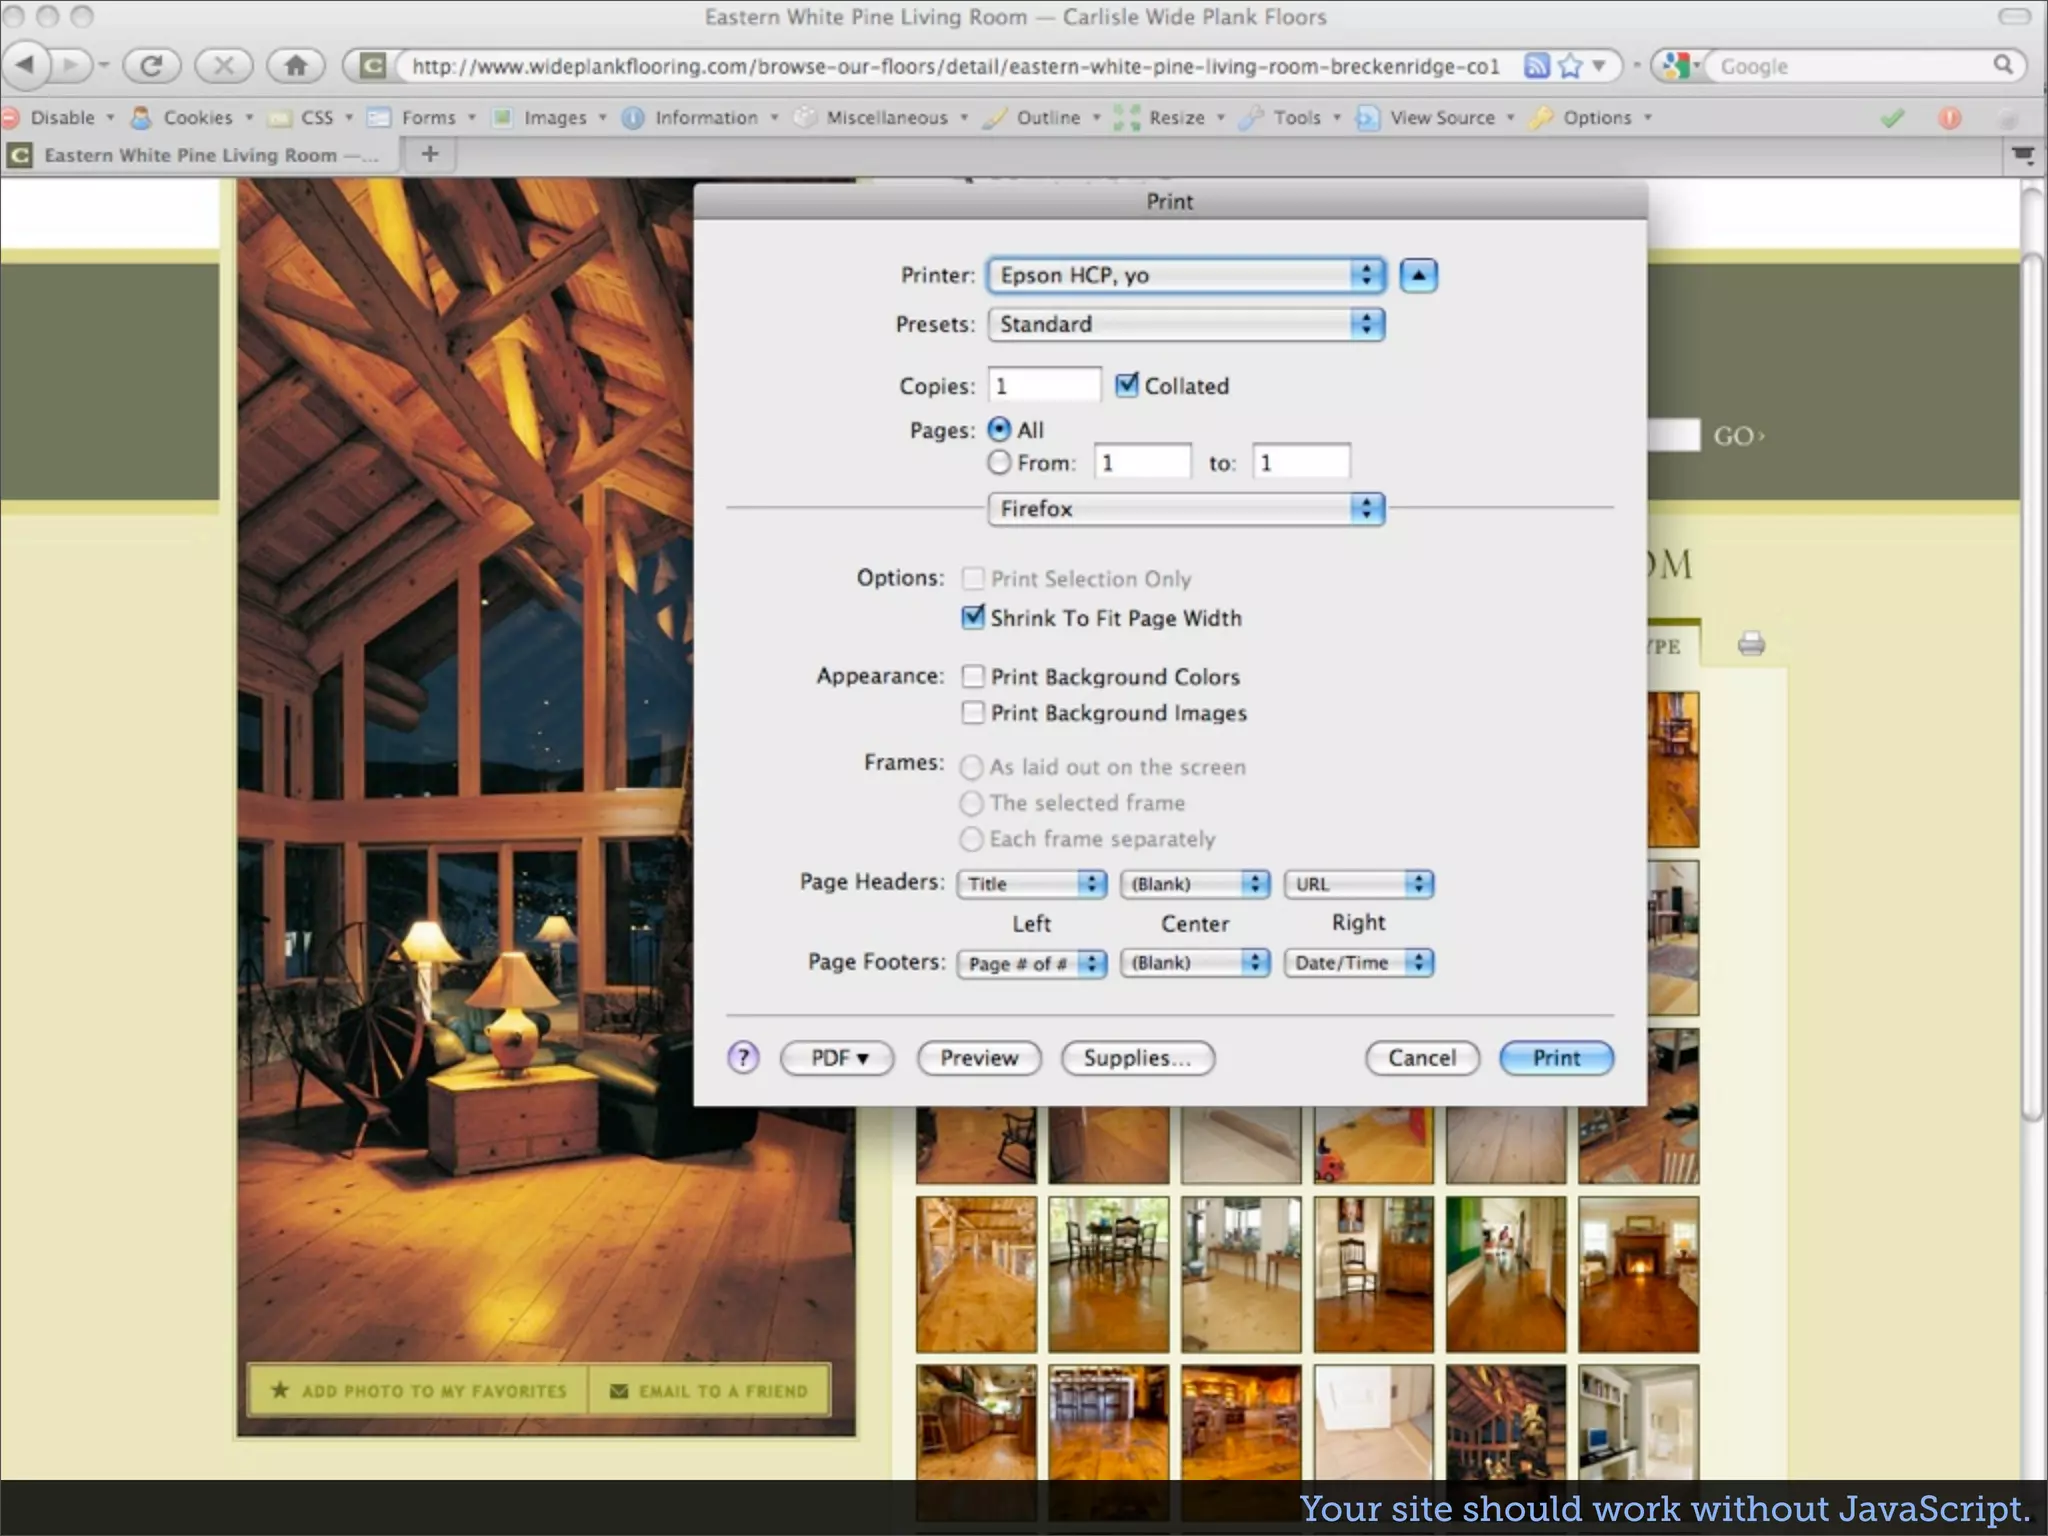This screenshot has width=2048, height=1536.
Task: Collapse the dialog with the blue triangle button
Action: click(1418, 275)
